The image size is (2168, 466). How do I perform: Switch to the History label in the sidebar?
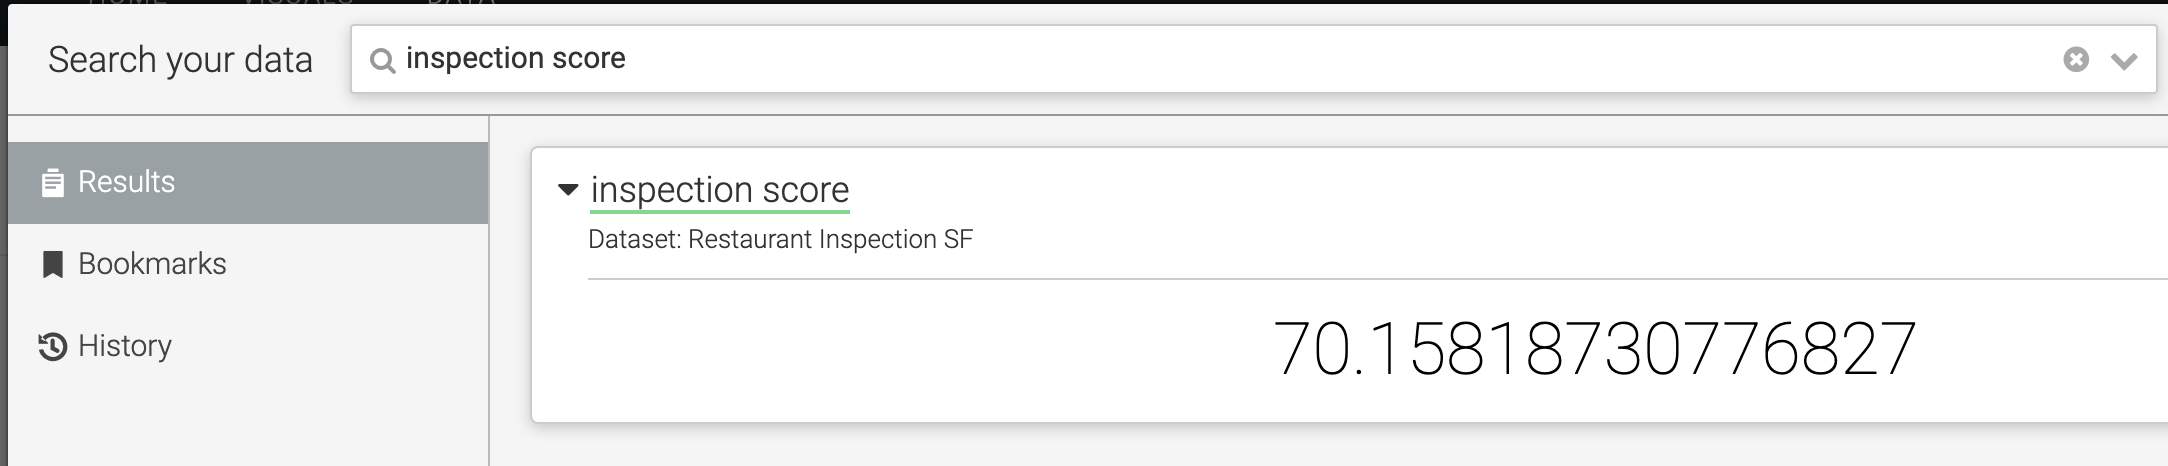click(125, 346)
